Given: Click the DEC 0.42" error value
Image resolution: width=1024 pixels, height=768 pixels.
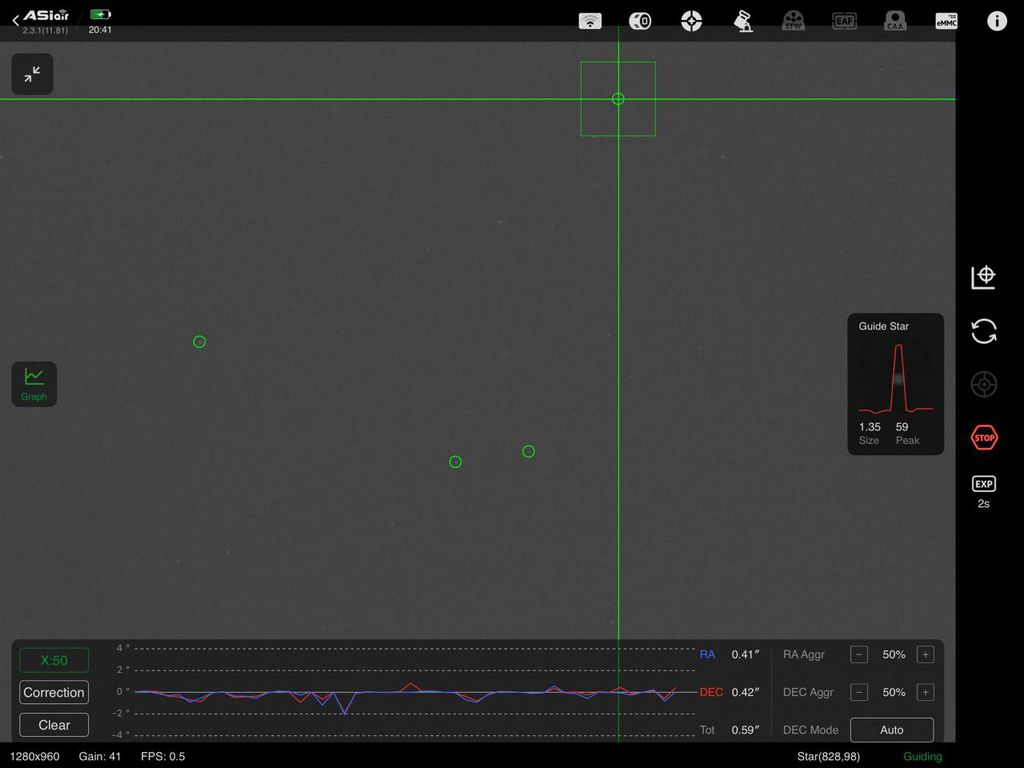Looking at the screenshot, I should (745, 692).
